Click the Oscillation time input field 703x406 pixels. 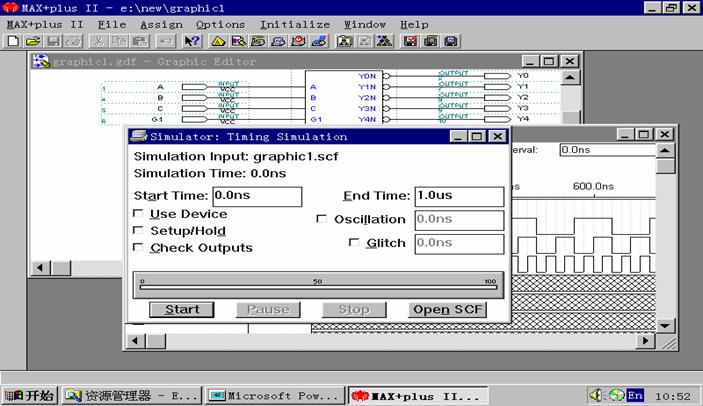tap(459, 220)
